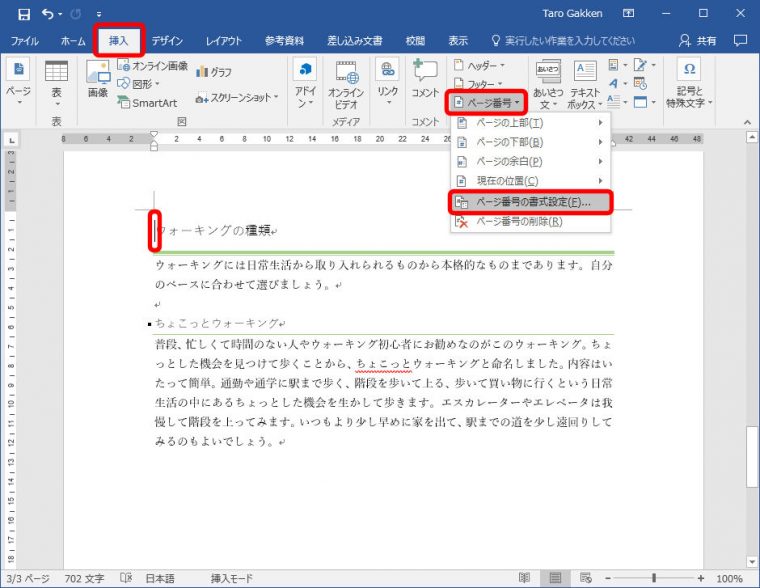The height and width of the screenshot is (588, 760).
Task: Open the ファイル tab
Action: click(x=25, y=41)
